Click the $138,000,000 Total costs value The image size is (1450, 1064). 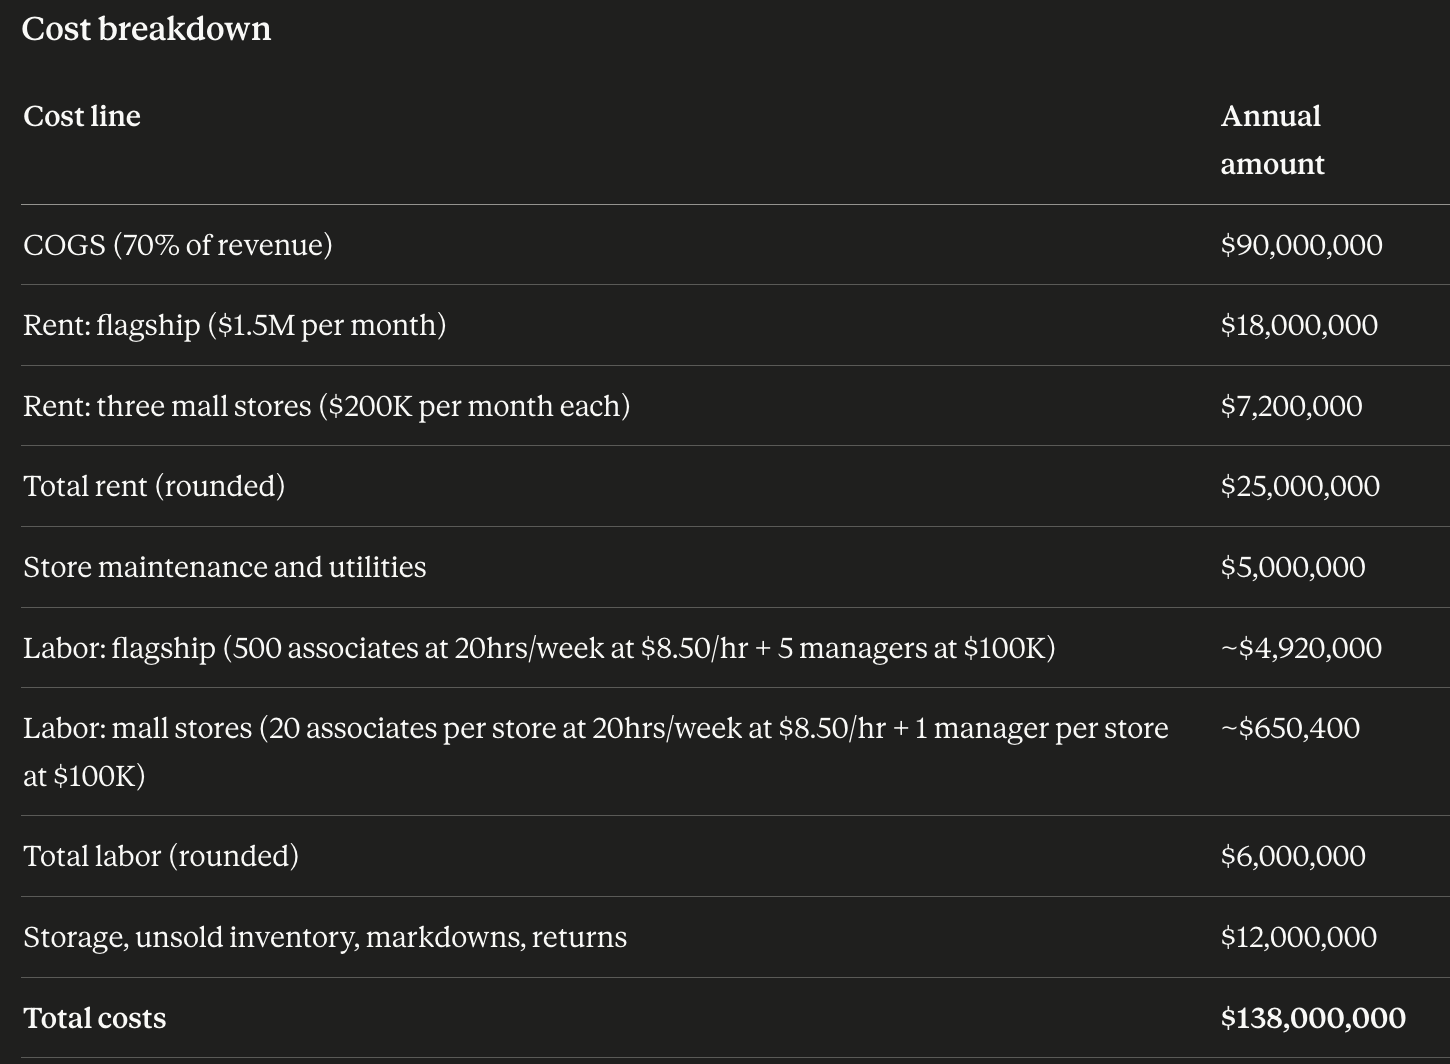click(1313, 1018)
